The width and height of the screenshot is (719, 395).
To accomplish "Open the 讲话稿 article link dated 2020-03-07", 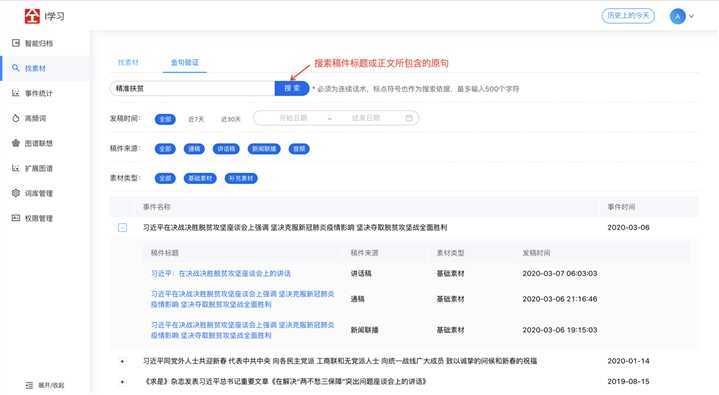I will tap(221, 273).
